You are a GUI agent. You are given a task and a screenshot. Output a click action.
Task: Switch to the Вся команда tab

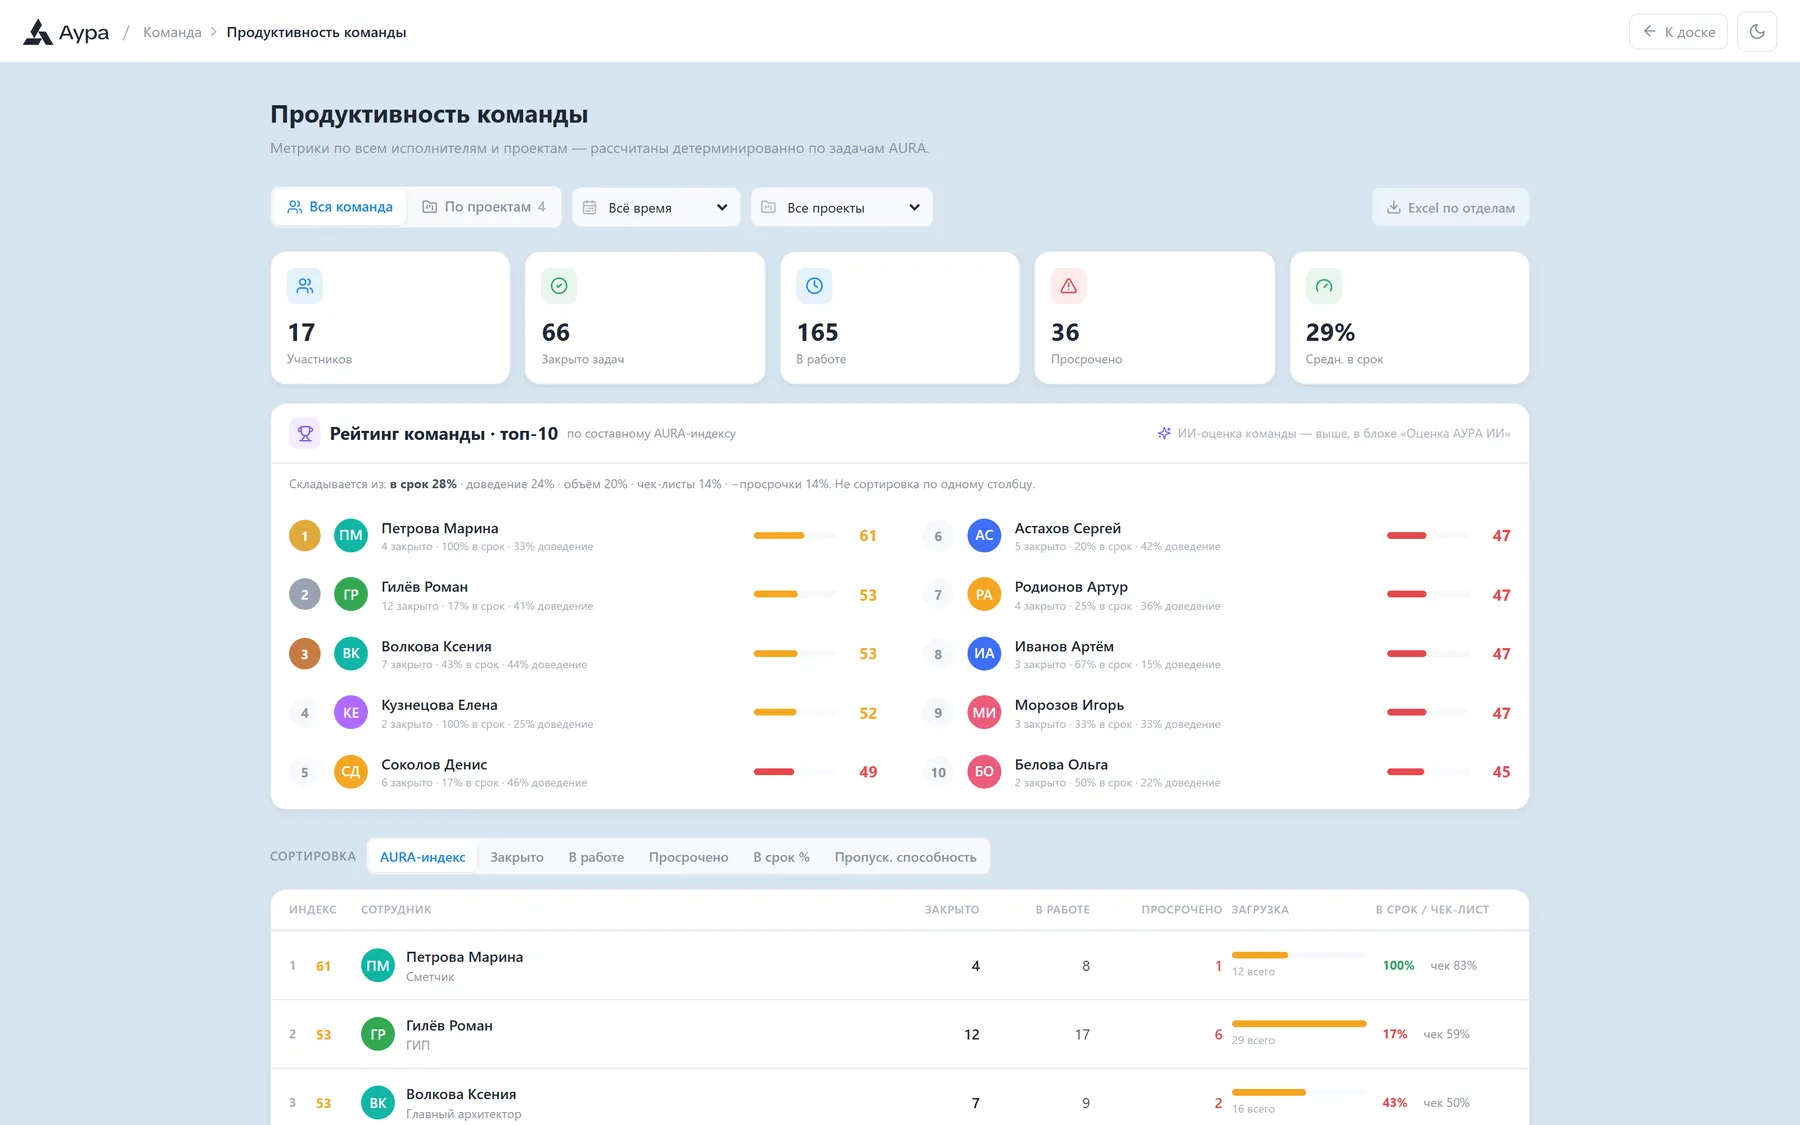pos(340,207)
